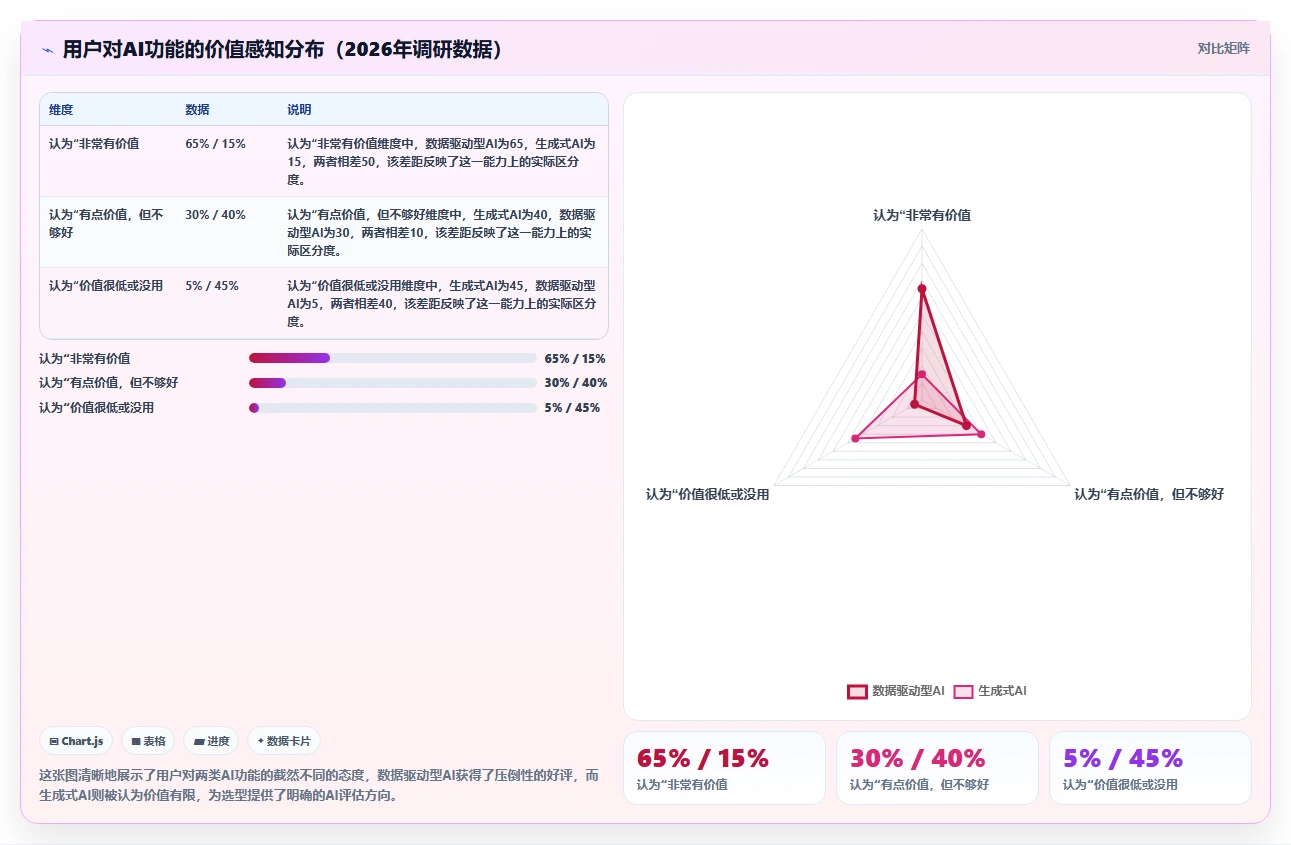Click the 5% / 45% data card
The image size is (1291, 845).
click(x=1150, y=768)
